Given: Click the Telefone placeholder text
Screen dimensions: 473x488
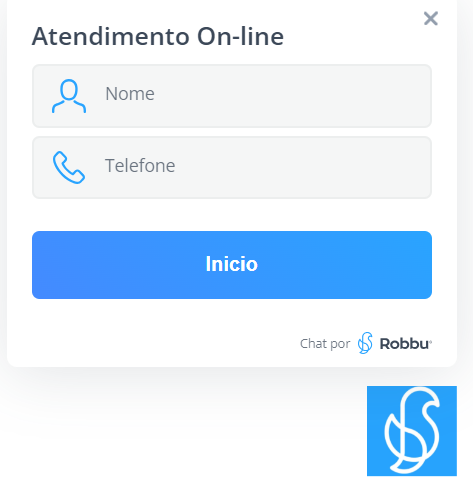Looking at the screenshot, I should pos(140,166).
